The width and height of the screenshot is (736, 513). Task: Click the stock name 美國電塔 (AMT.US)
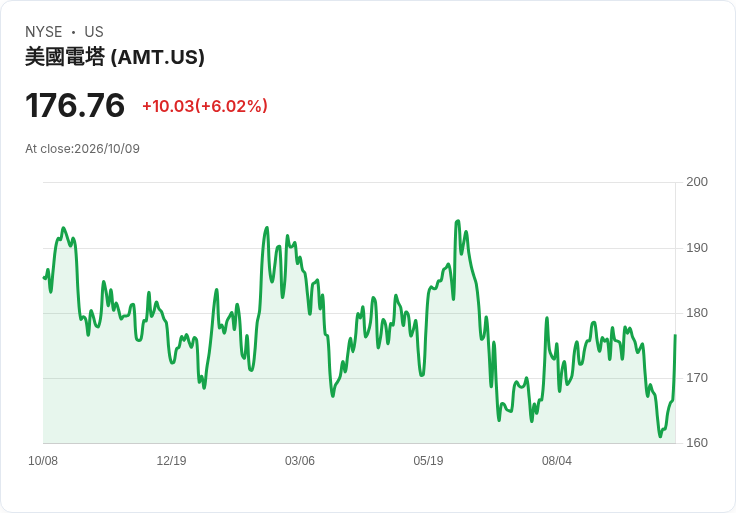(x=115, y=57)
